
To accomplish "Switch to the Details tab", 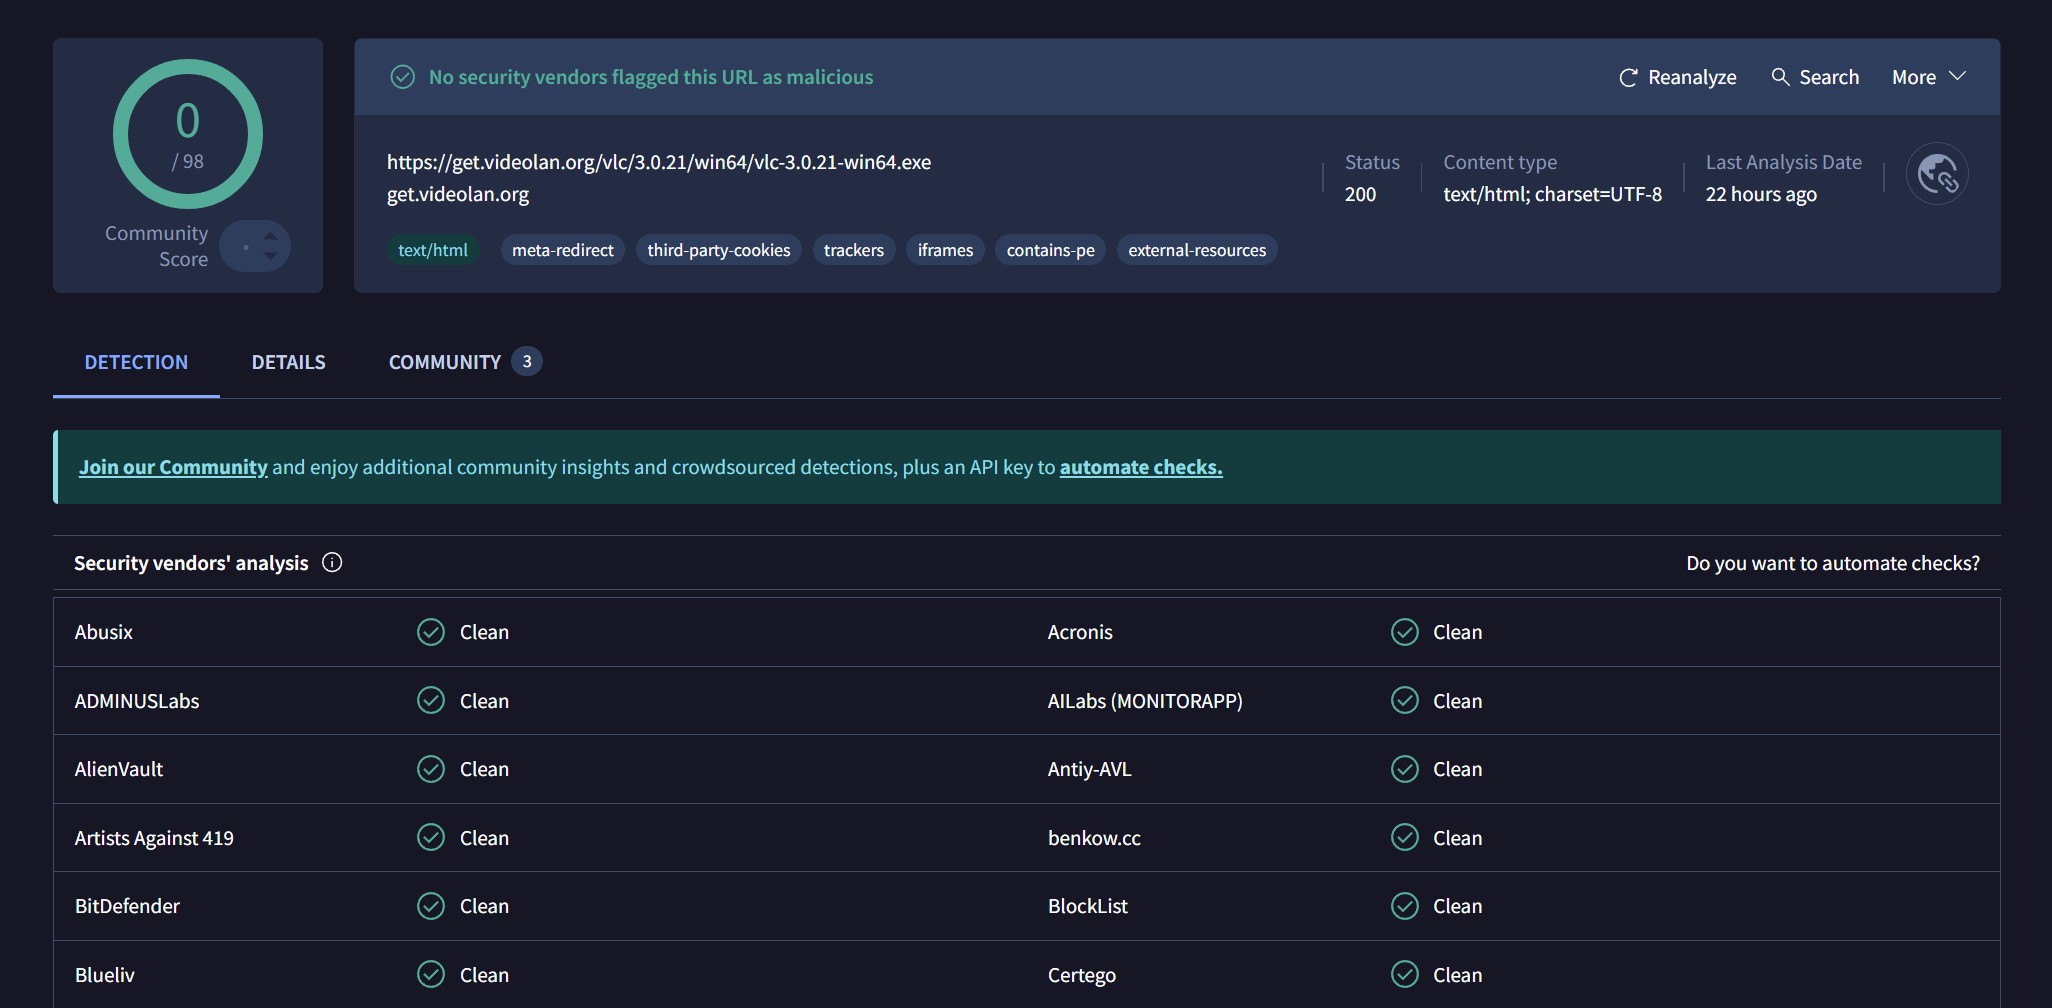I will coord(288,362).
